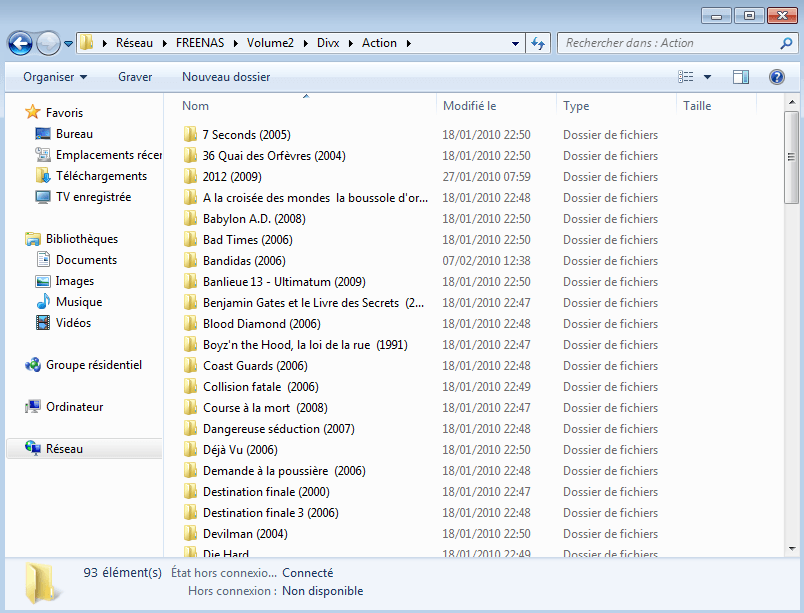
Task: Select the Destination finale 3 (2006) folder
Action: tap(271, 513)
